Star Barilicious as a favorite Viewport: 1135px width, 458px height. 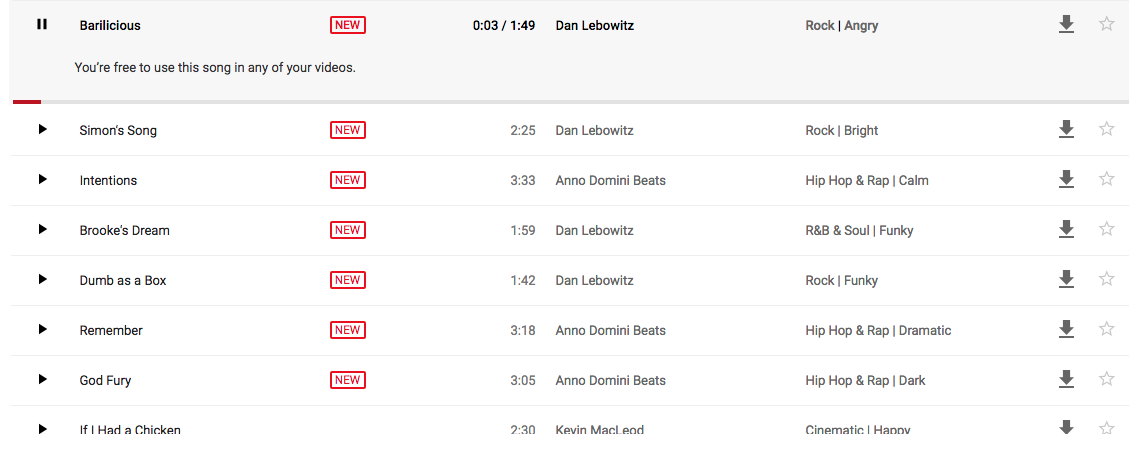[1106, 24]
